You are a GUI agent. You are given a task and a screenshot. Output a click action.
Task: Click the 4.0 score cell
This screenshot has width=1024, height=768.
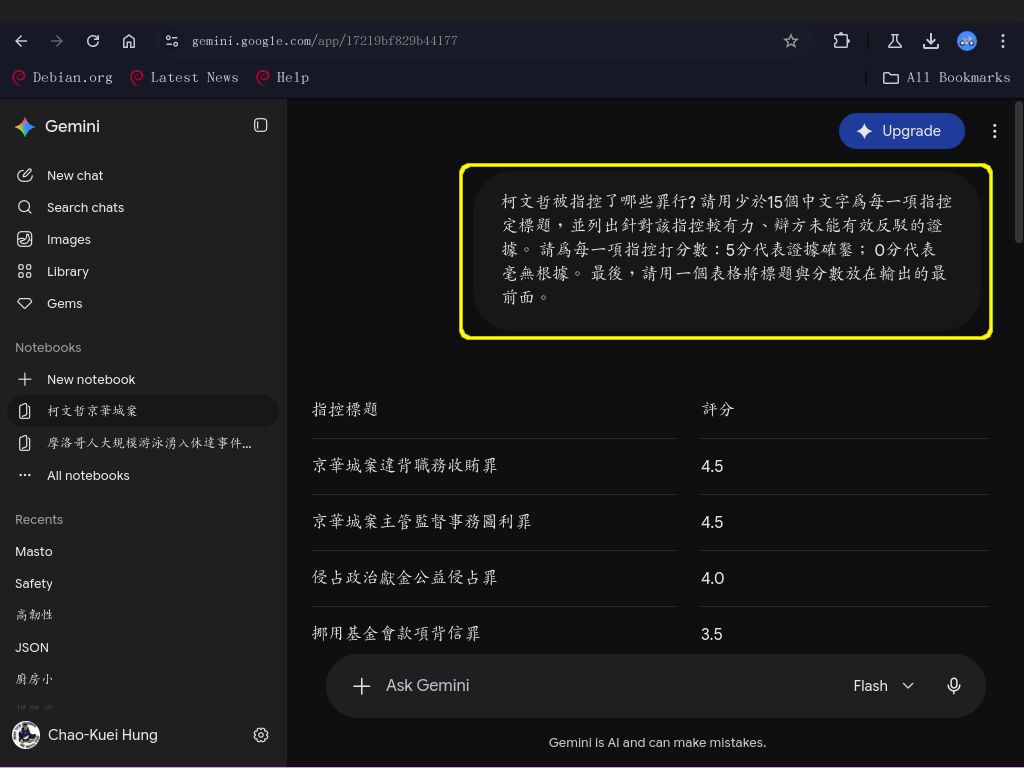[712, 579]
